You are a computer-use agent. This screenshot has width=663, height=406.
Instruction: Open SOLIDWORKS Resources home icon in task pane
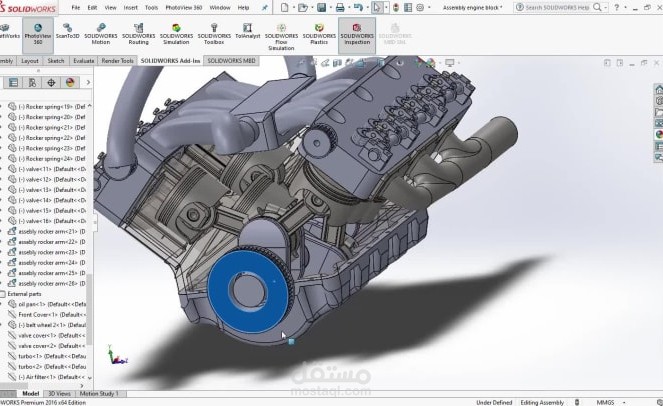pyautogui.click(x=659, y=89)
